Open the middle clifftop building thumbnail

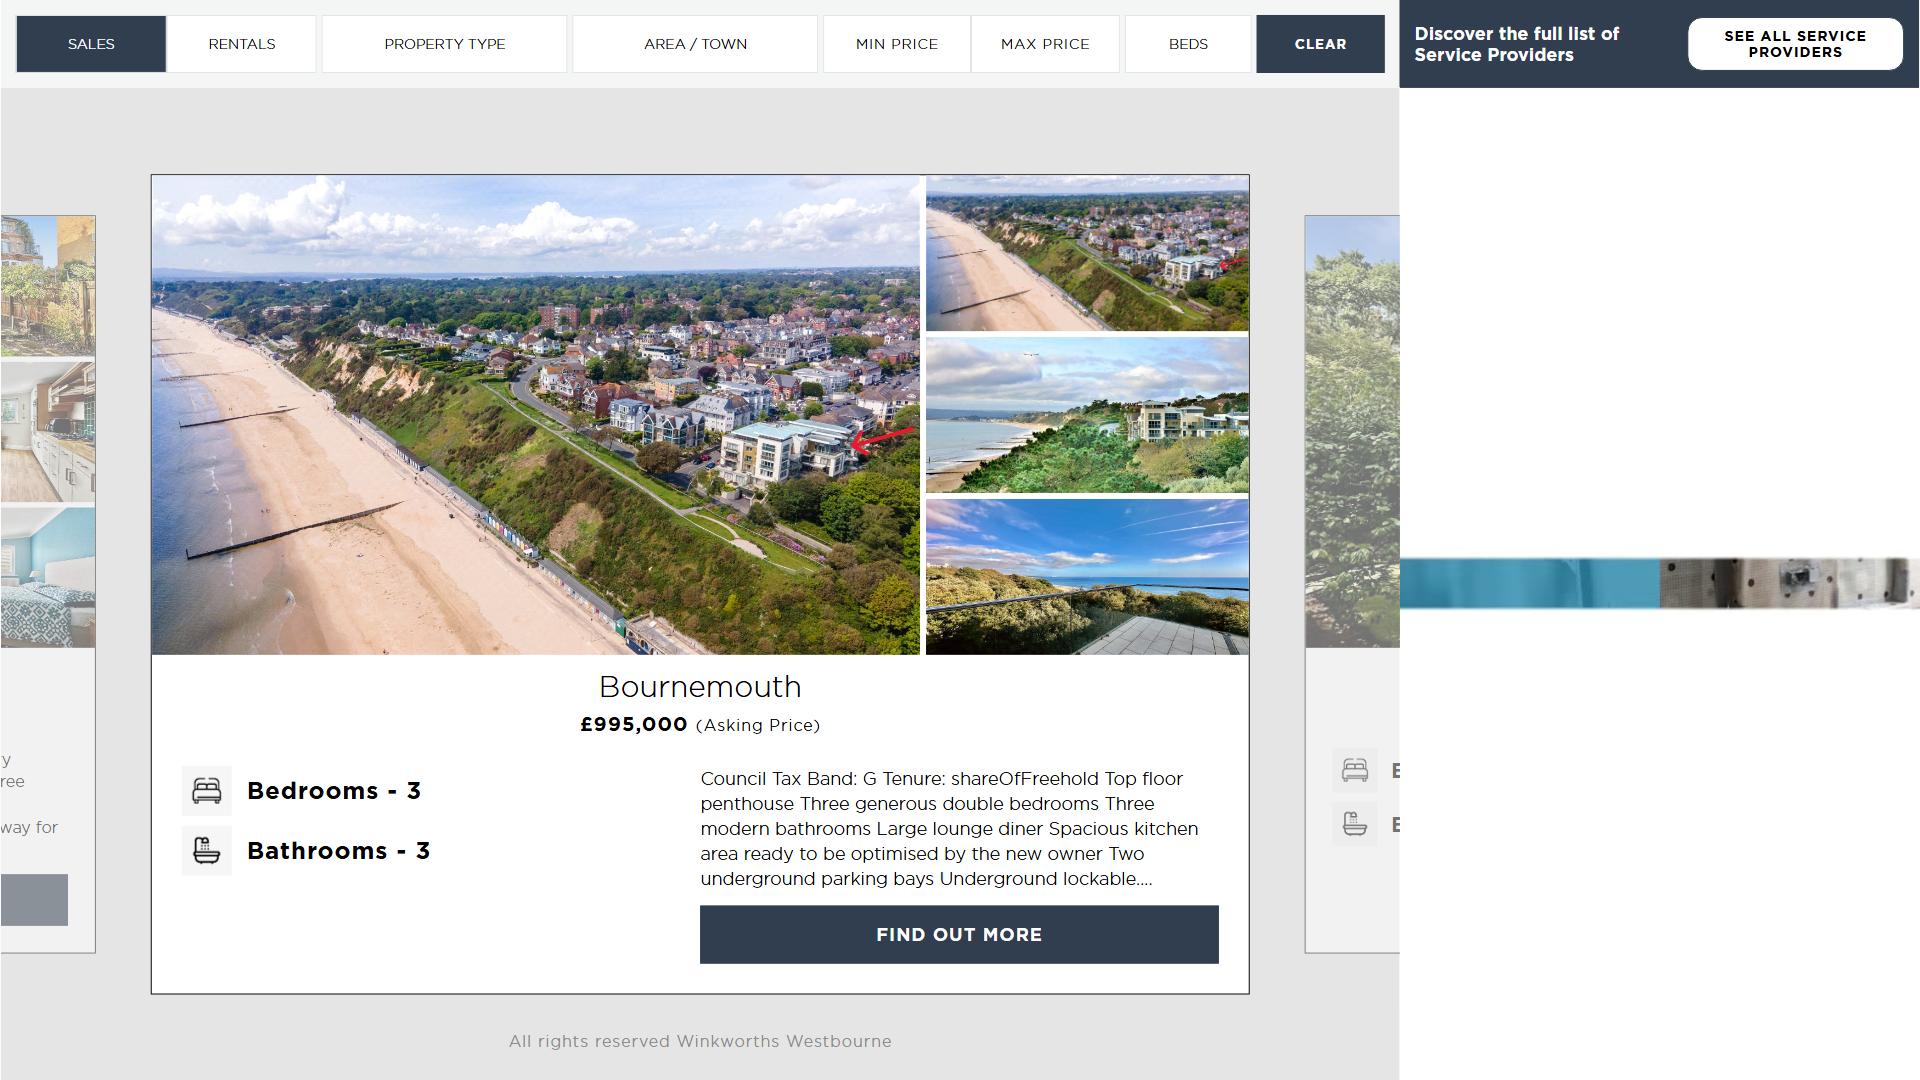coord(1087,415)
